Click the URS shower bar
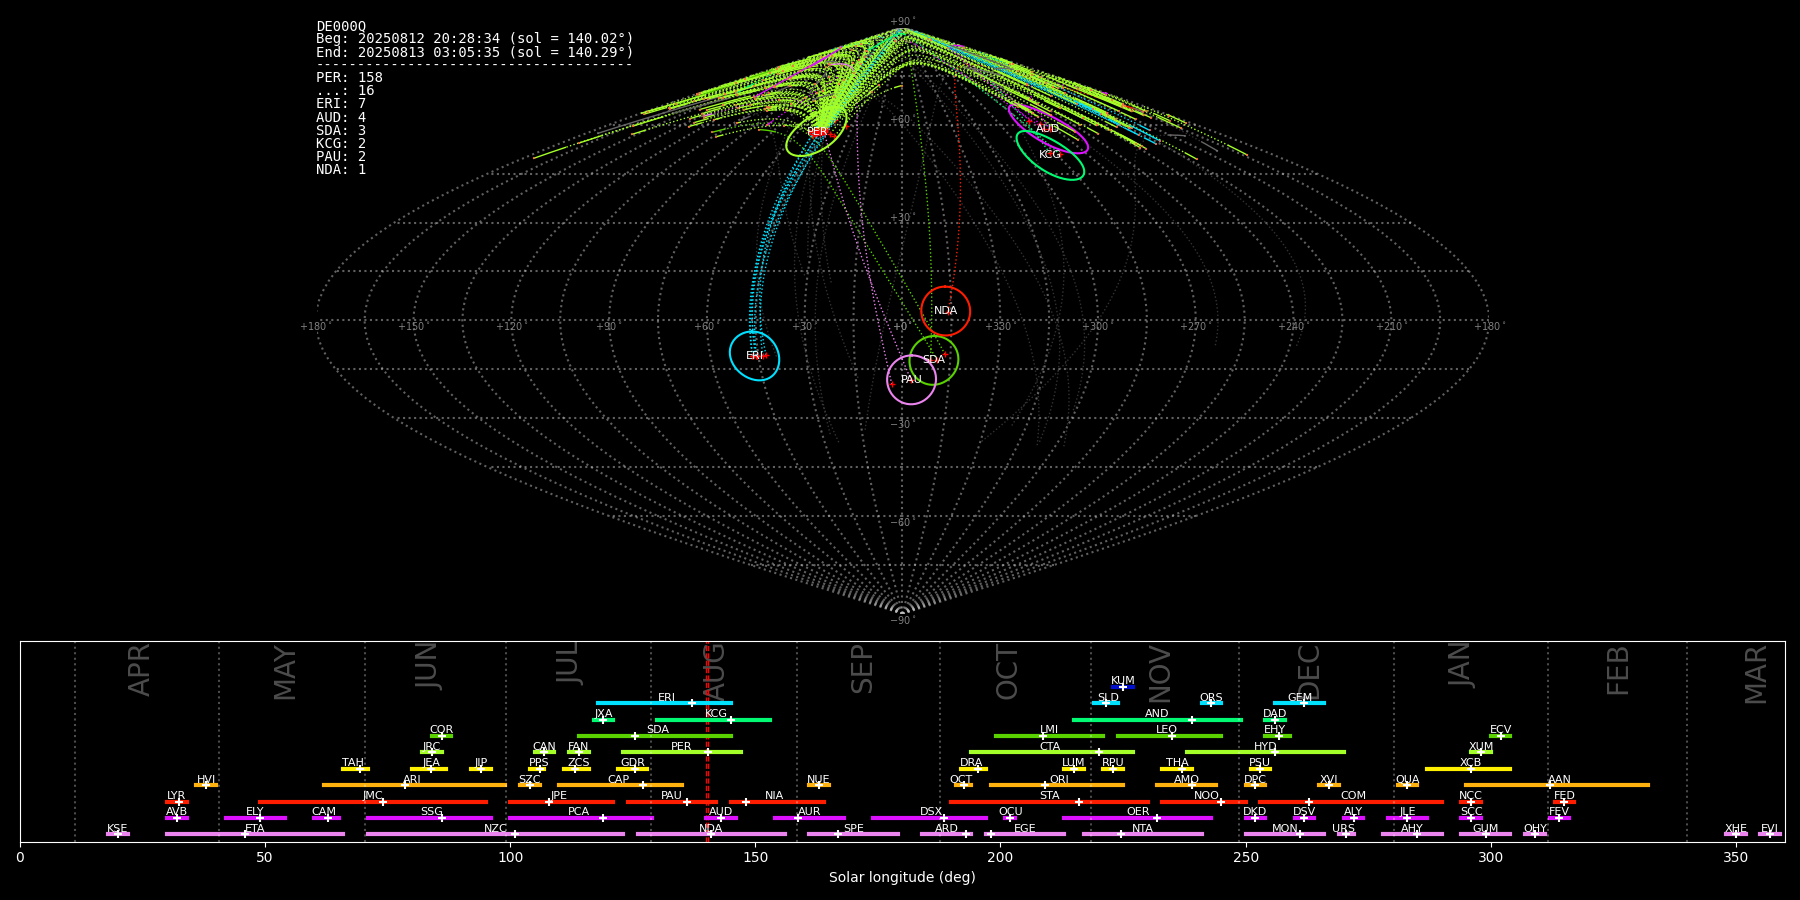Viewport: 1800px width, 900px height. pyautogui.click(x=1345, y=834)
